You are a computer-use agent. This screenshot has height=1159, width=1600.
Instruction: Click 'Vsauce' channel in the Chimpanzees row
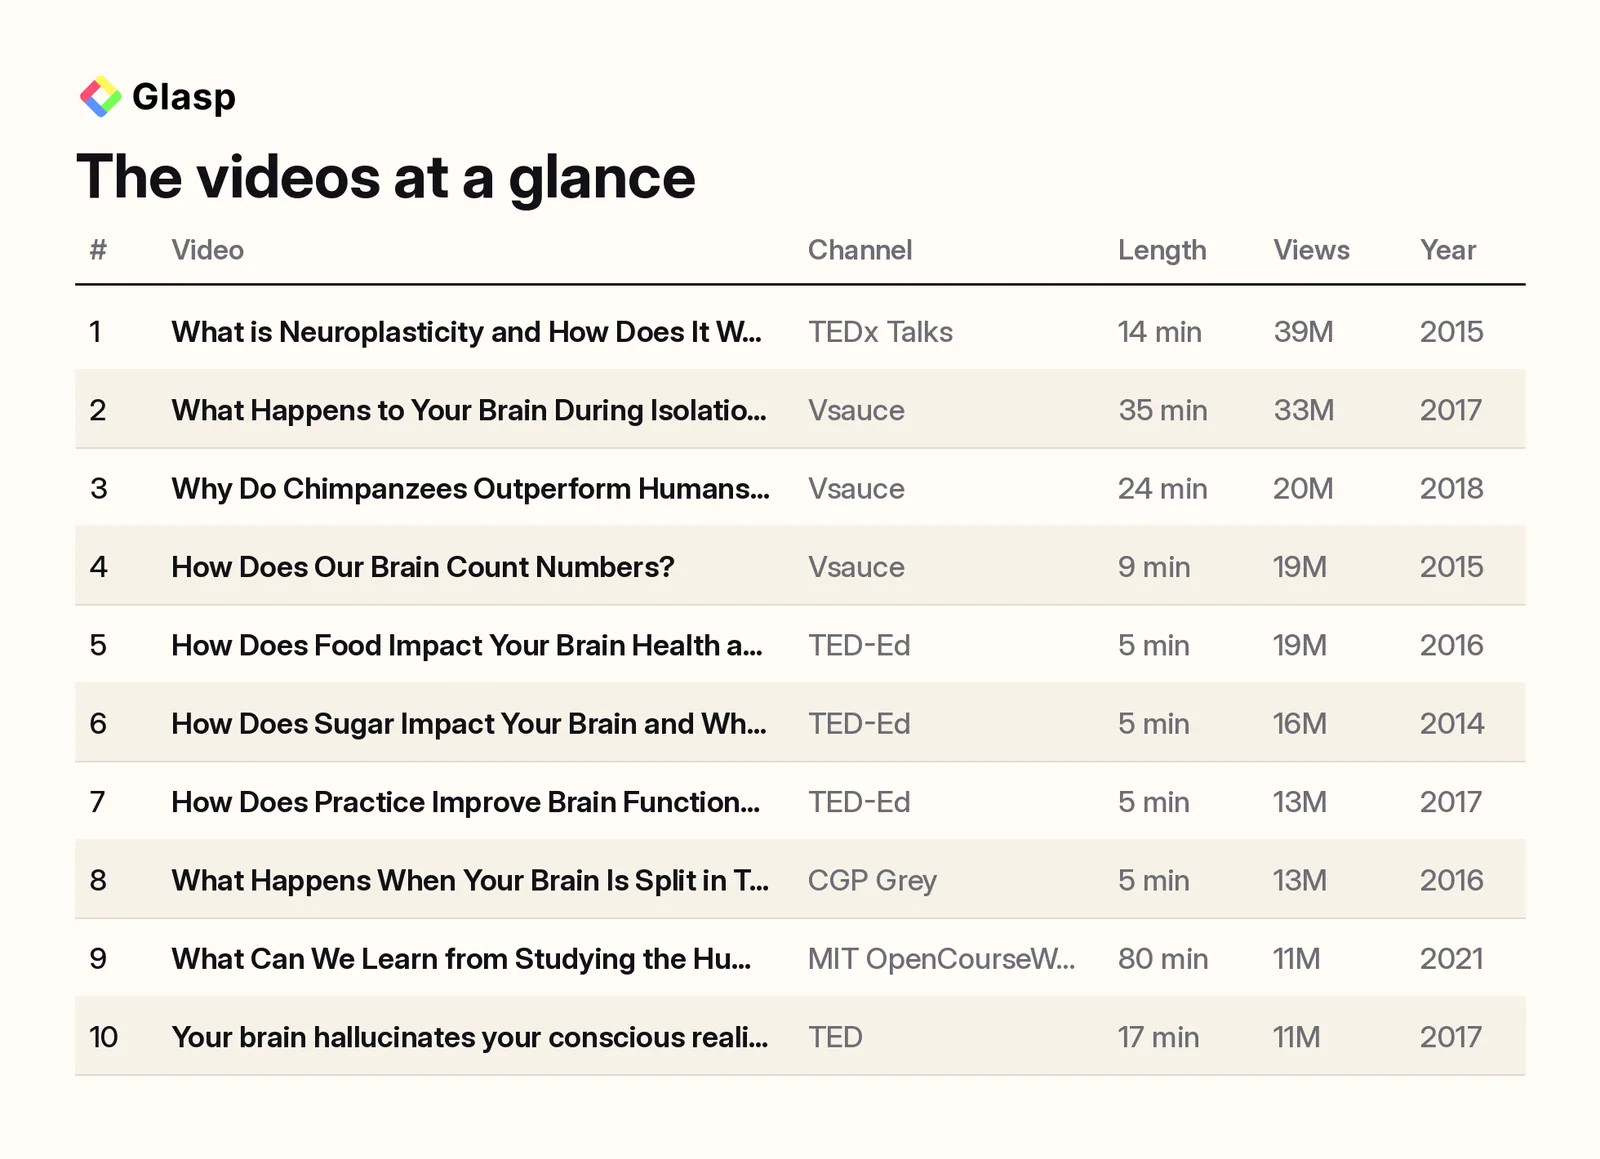click(856, 489)
